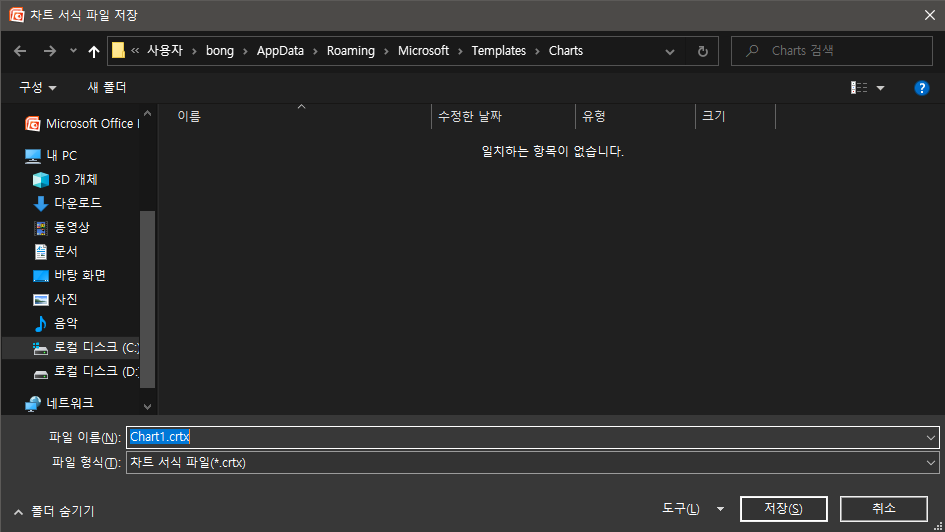945x532 pixels.
Task: Click the 내 PC monitor icon
Action: click(33, 156)
